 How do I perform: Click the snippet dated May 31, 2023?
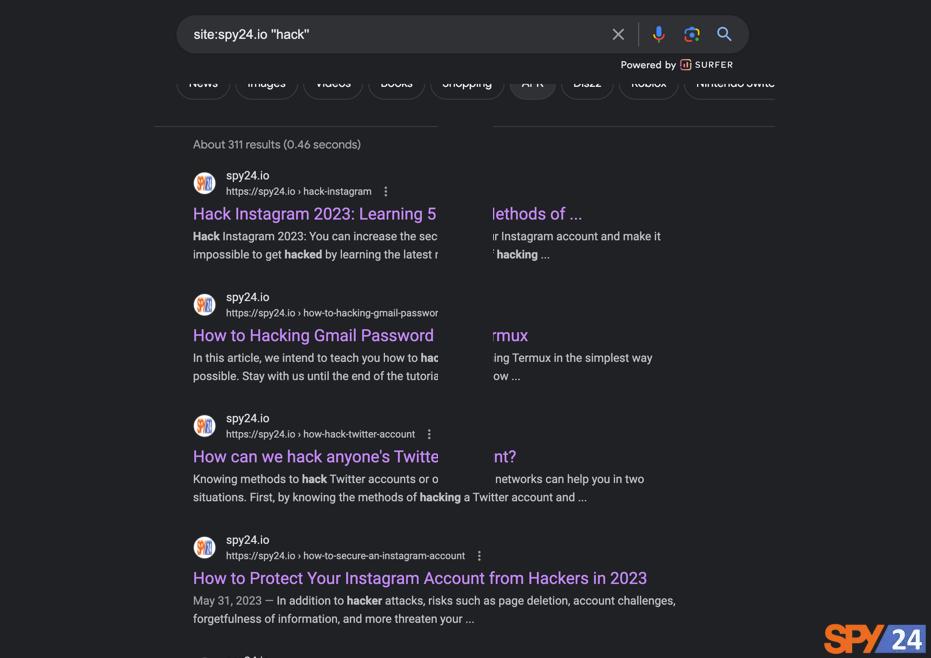pos(434,610)
